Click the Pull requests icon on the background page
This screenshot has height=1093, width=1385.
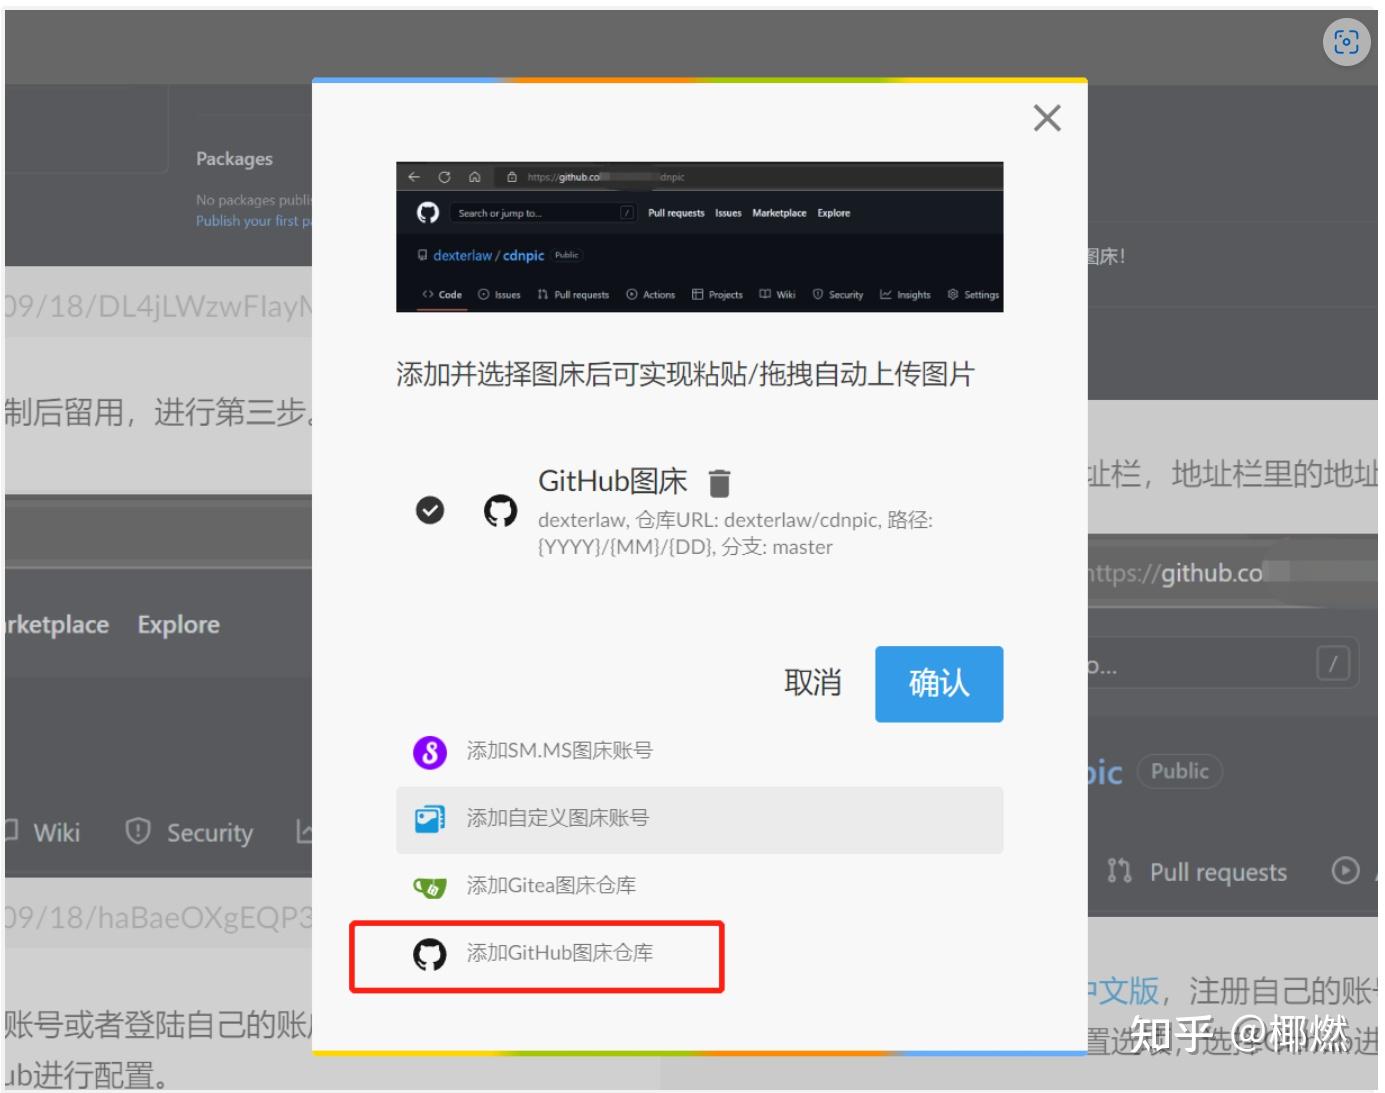(x=1120, y=872)
